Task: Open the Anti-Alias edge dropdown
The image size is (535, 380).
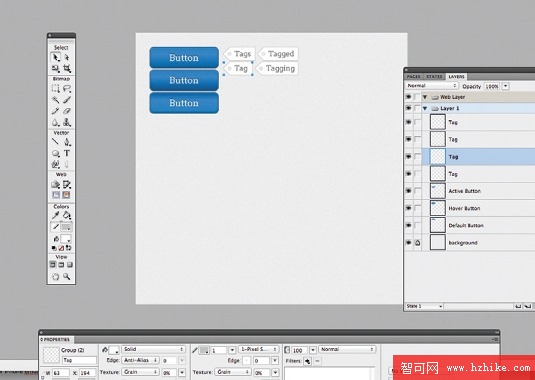Action: point(140,360)
